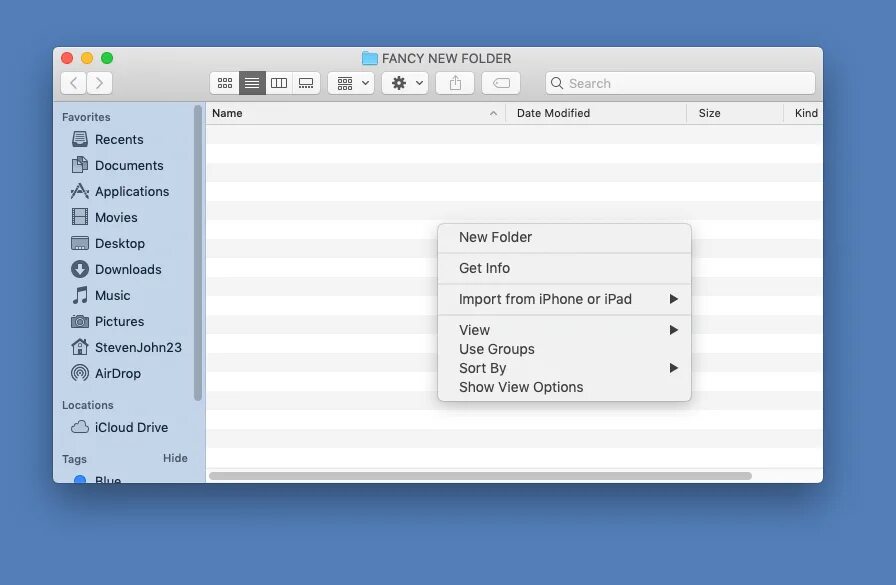Viewport: 896px width, 585px height.
Task: Hide the Tags section
Action: coord(175,458)
